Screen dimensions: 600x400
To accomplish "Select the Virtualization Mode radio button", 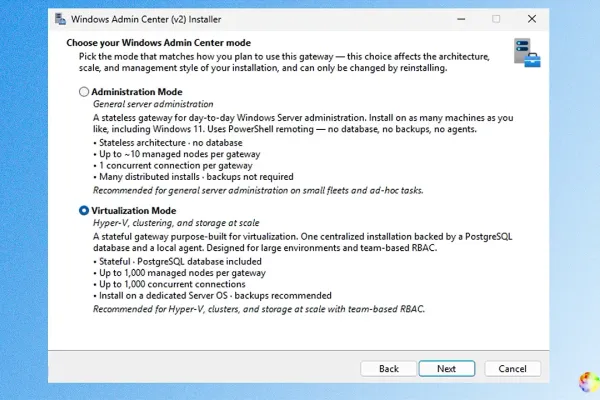I will coord(84,211).
